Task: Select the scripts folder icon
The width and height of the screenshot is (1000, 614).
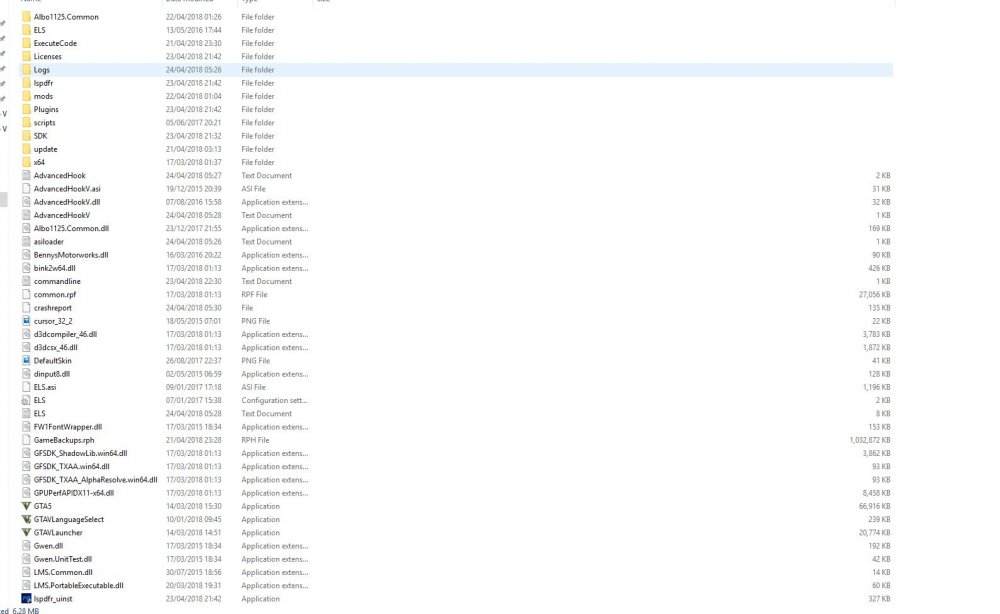Action: [26, 122]
